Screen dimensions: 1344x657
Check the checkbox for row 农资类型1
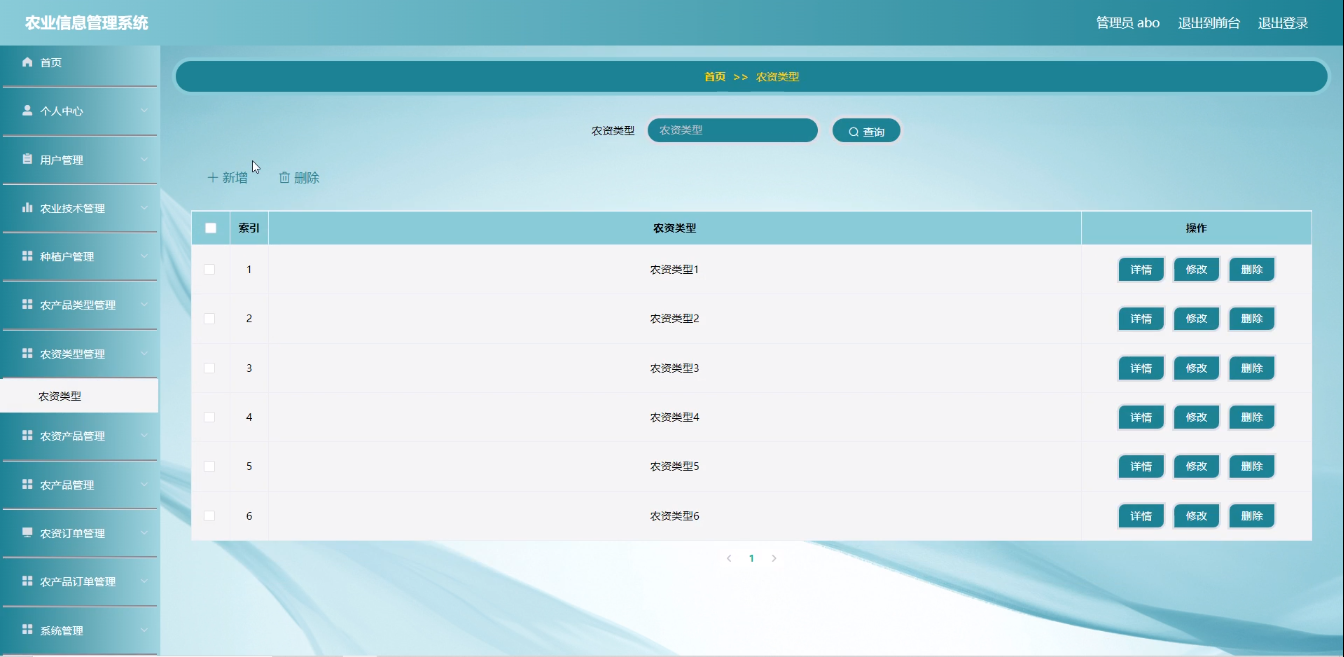pos(210,269)
